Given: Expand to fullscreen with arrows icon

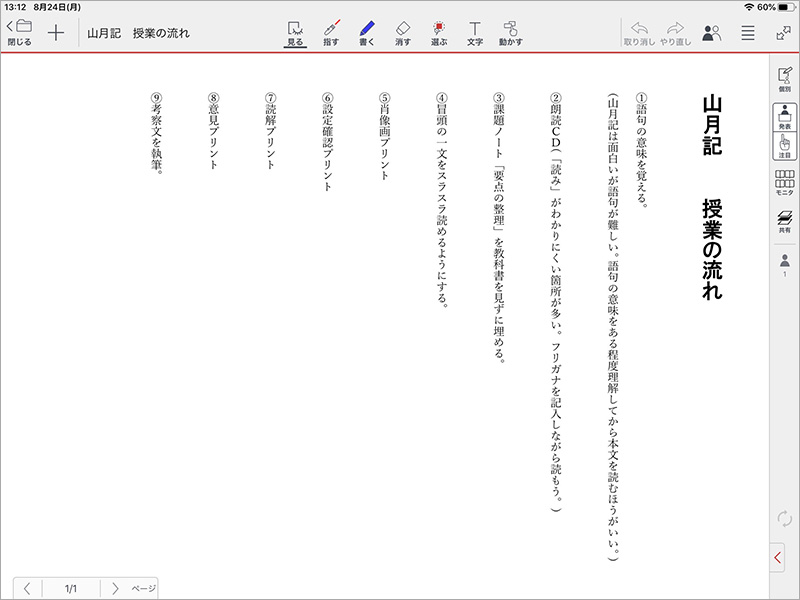Looking at the screenshot, I should pos(783,33).
